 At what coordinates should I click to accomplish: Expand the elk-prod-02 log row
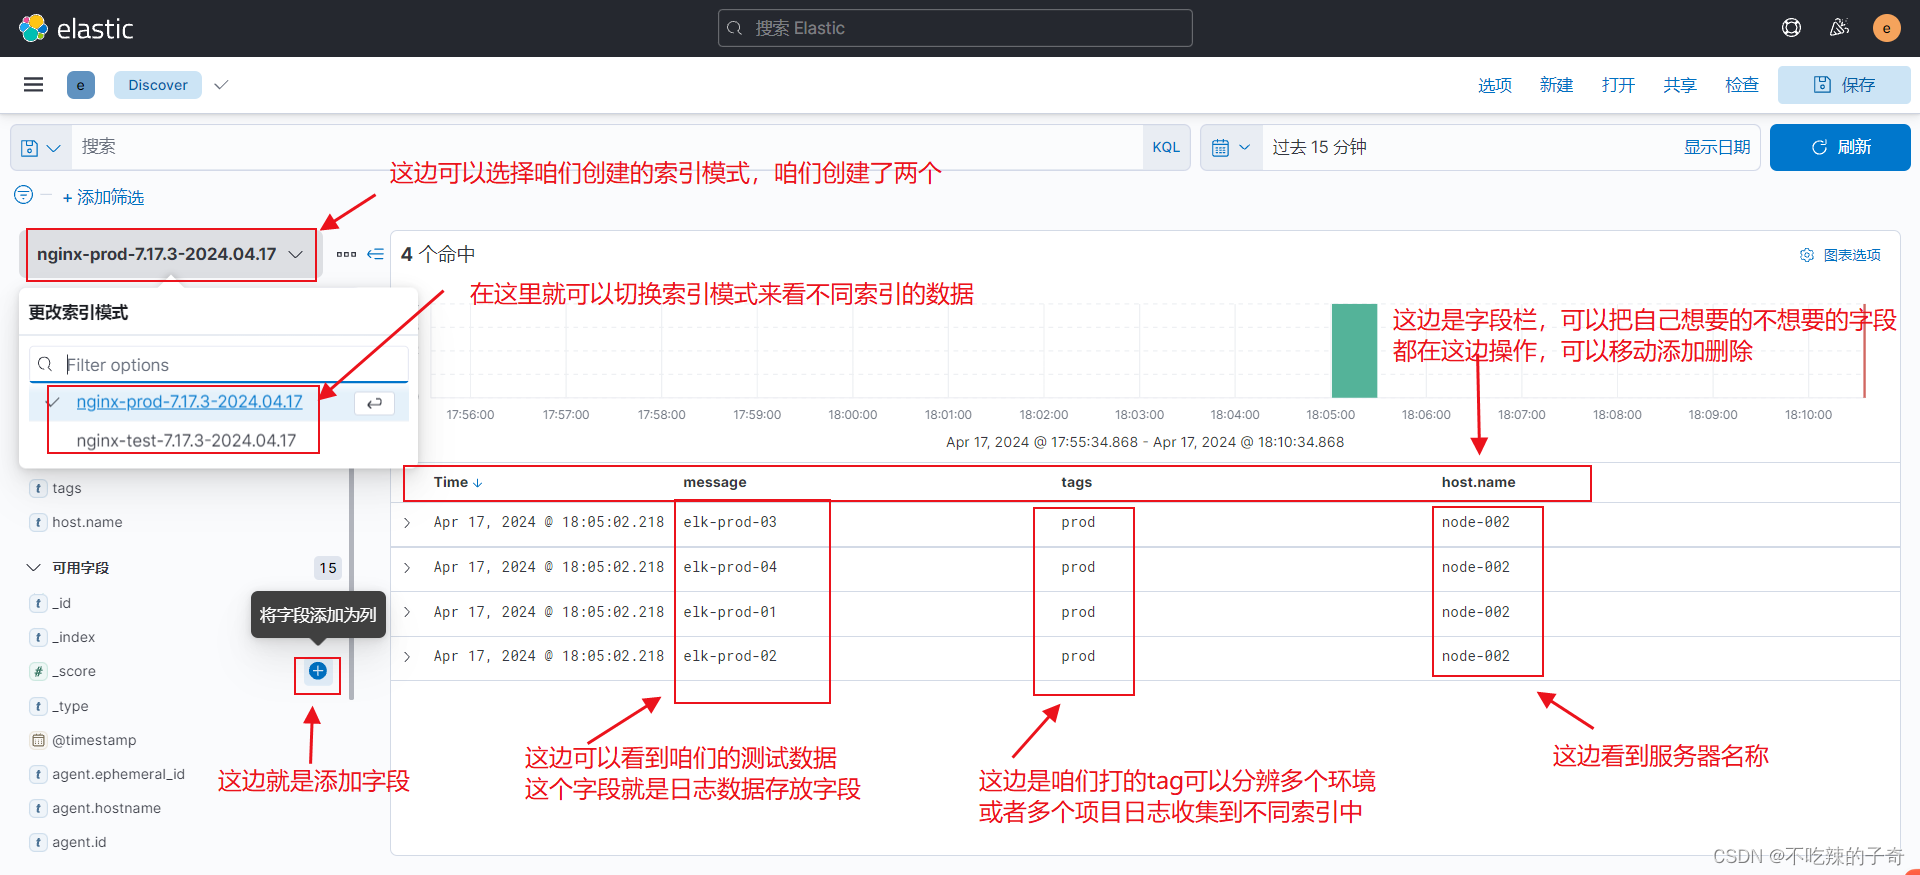click(407, 656)
